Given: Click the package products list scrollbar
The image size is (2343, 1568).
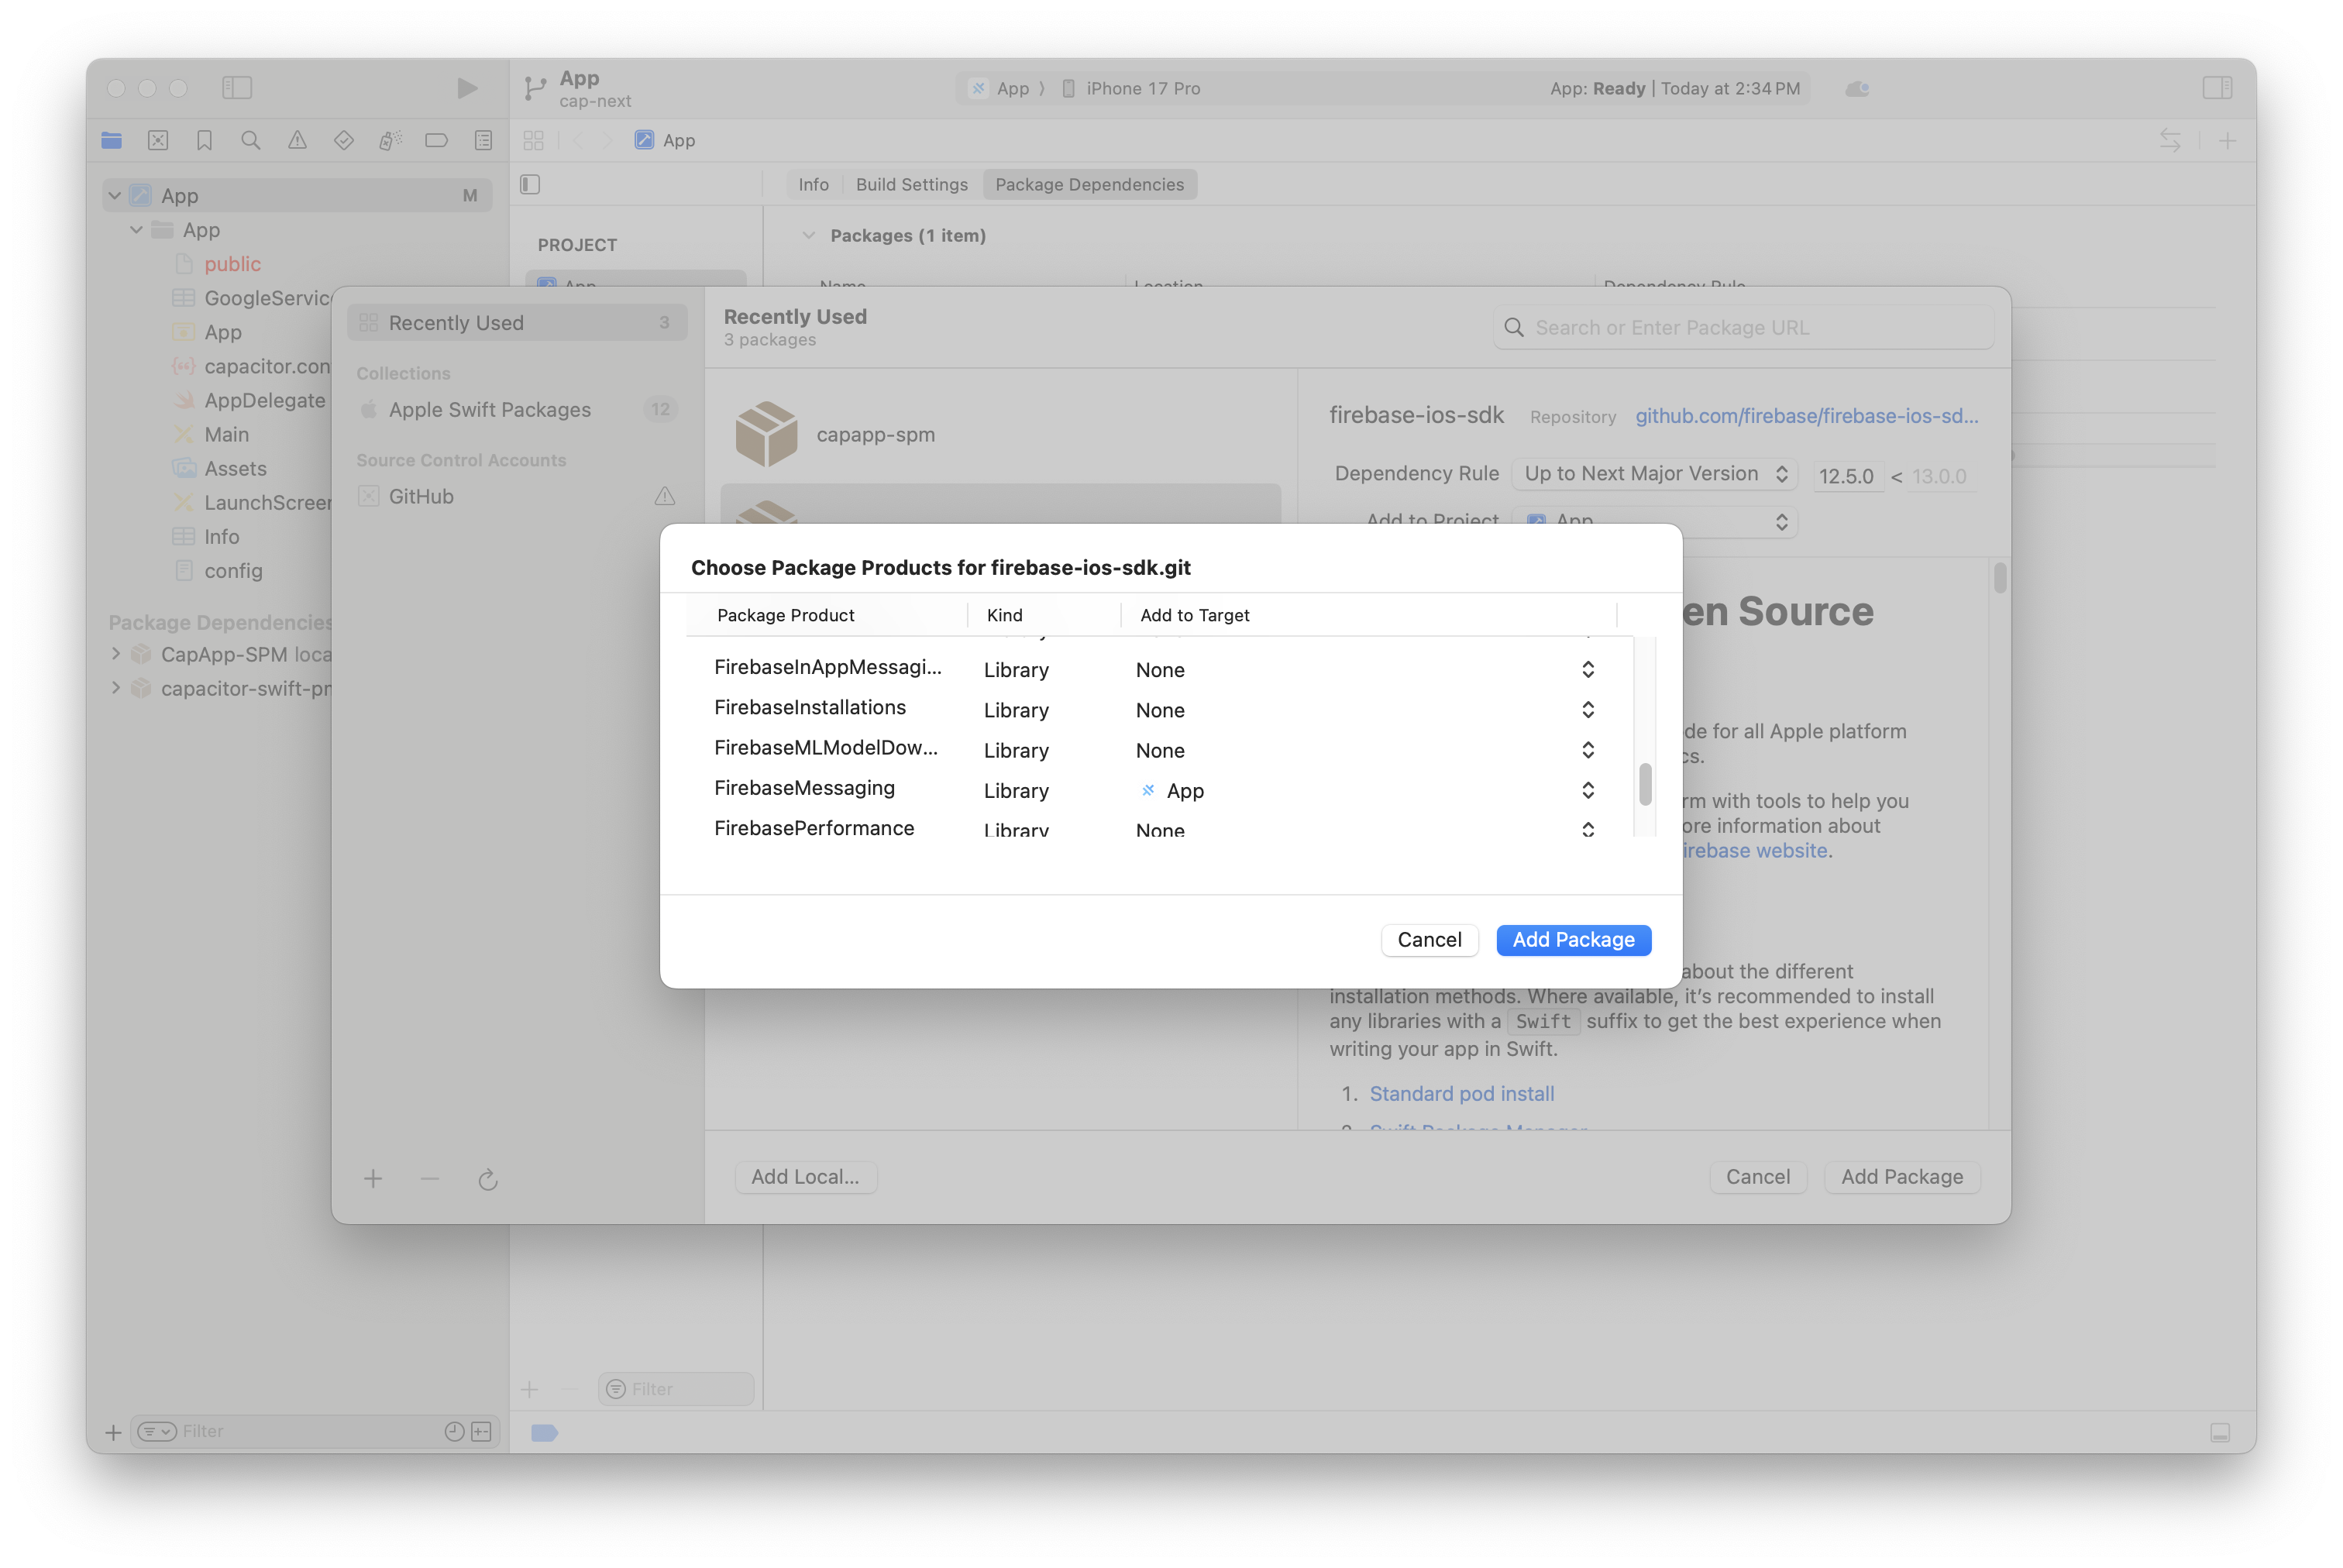Looking at the screenshot, I should (x=1645, y=784).
